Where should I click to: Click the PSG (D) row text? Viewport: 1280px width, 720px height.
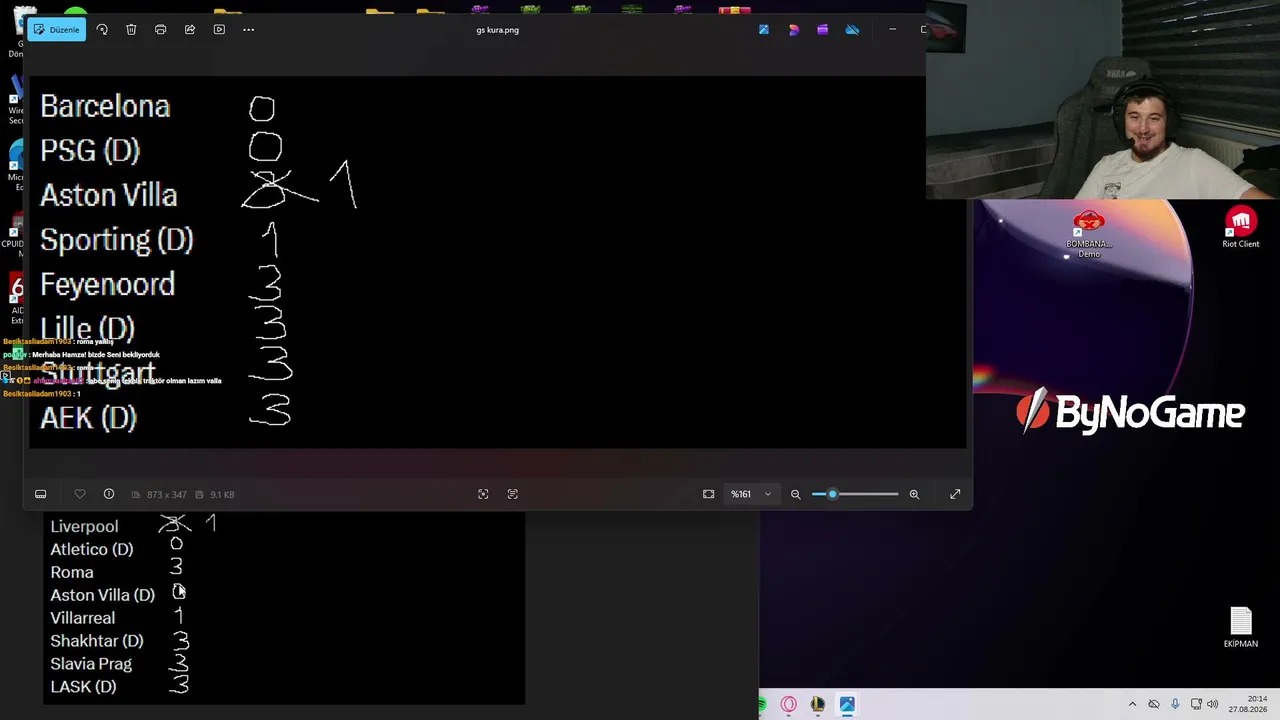(x=90, y=151)
